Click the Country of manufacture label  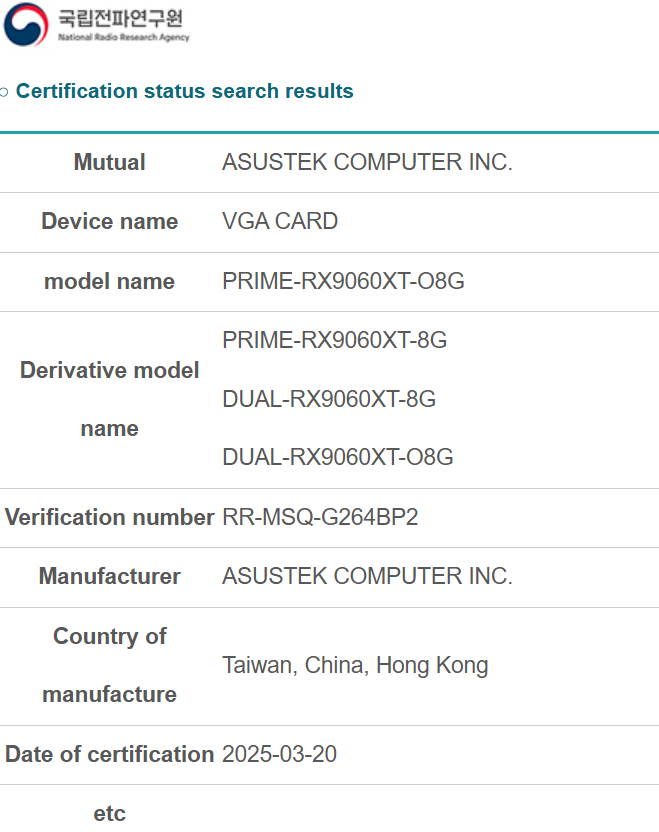[x=109, y=665]
